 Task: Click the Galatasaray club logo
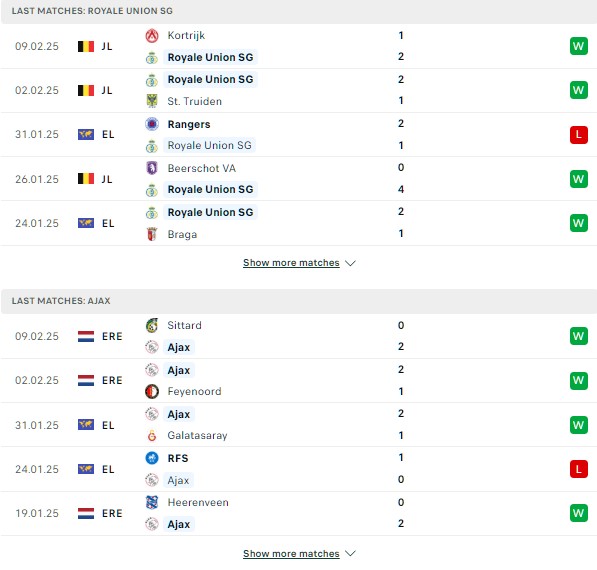(152, 435)
